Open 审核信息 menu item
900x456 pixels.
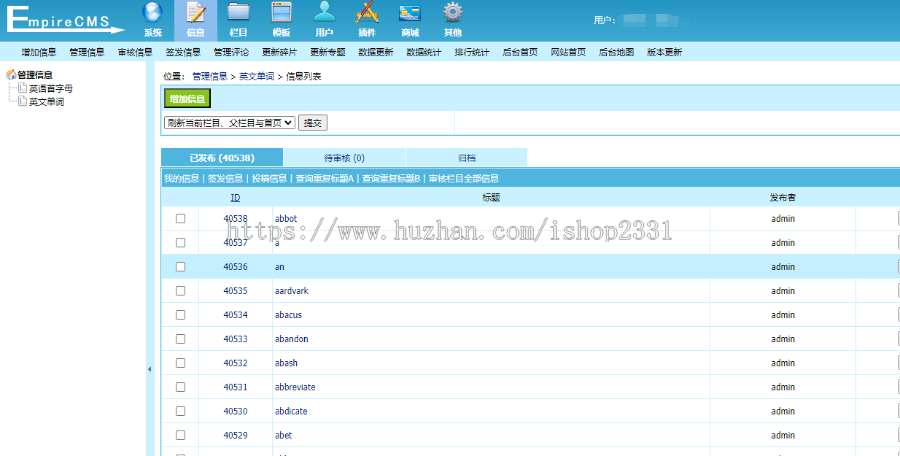(x=135, y=52)
